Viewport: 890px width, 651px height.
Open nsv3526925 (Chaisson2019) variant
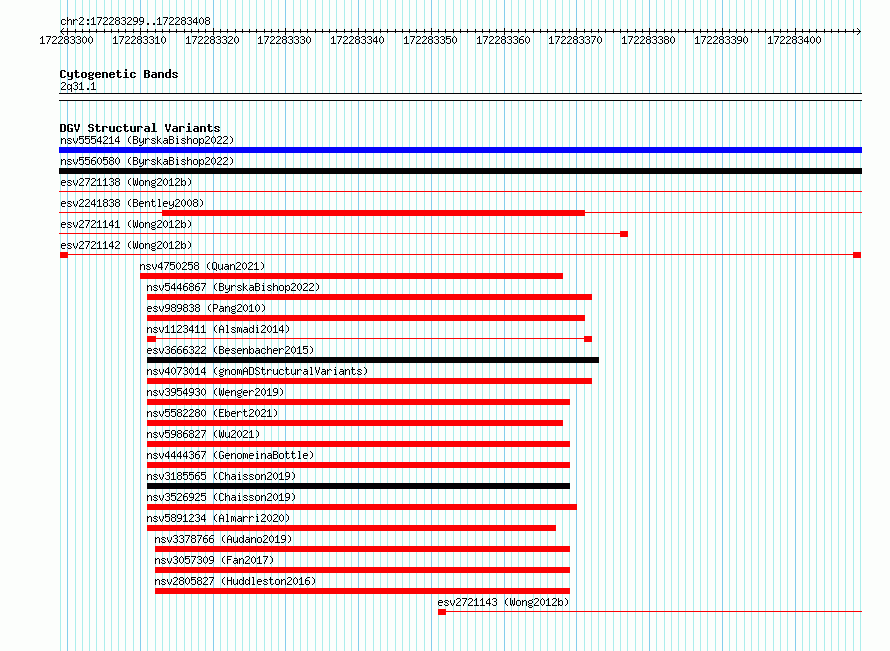(221, 497)
